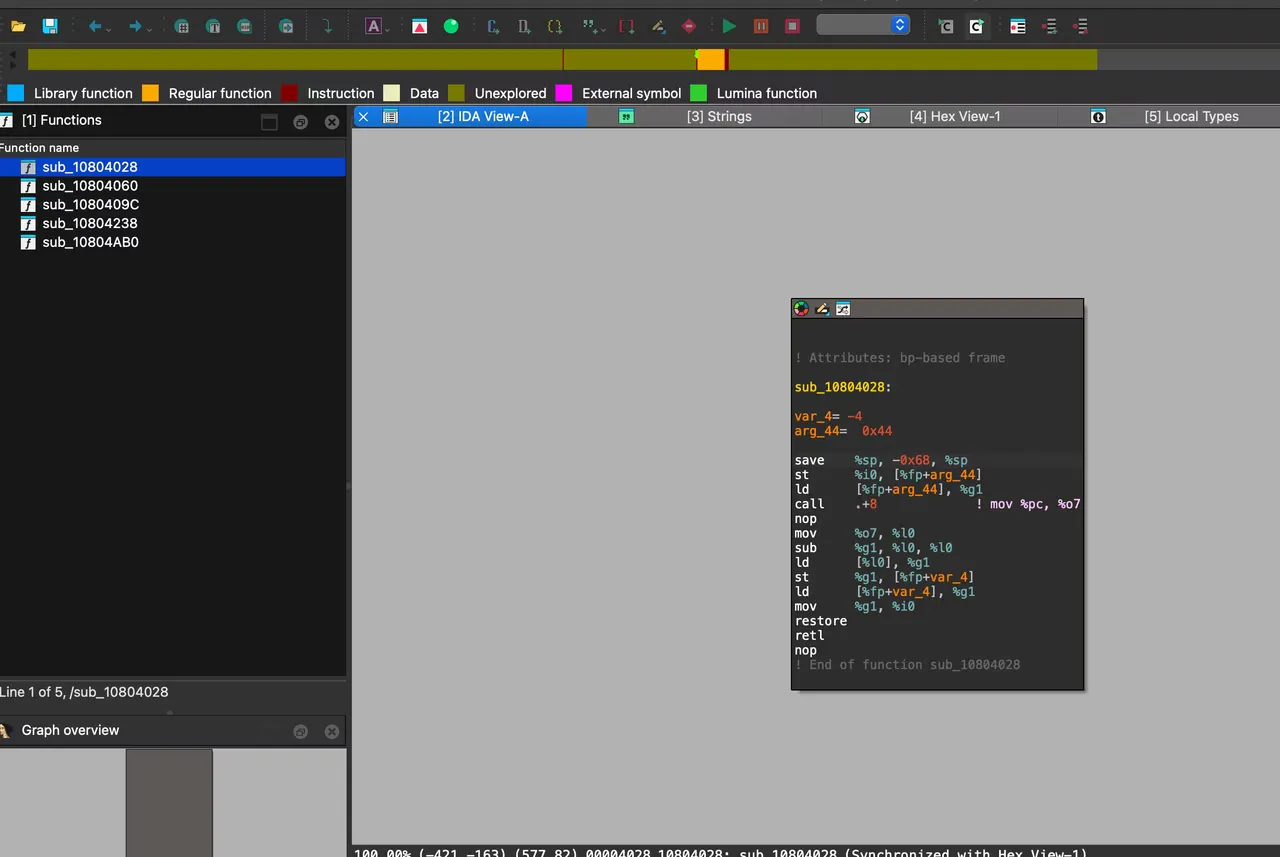
Task: Click the 'D' create data icon
Action: pos(524,26)
